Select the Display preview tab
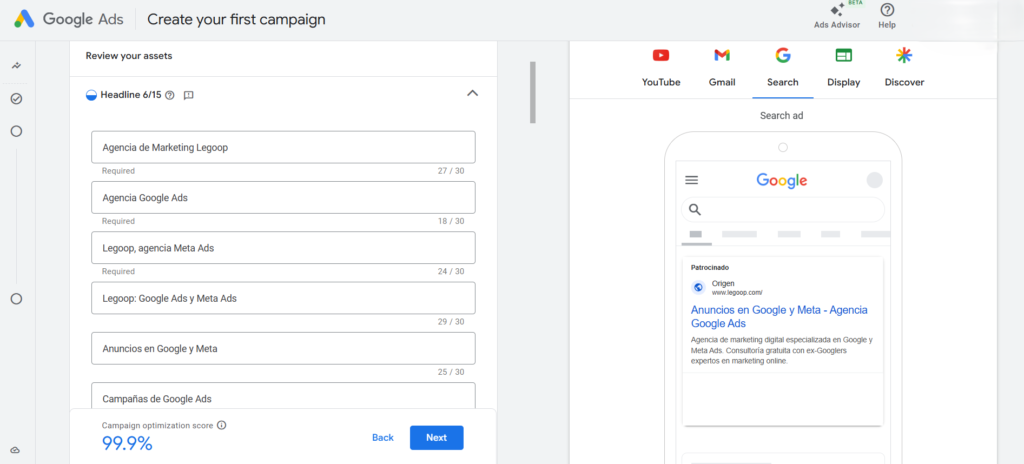1024x464 pixels. (x=843, y=67)
